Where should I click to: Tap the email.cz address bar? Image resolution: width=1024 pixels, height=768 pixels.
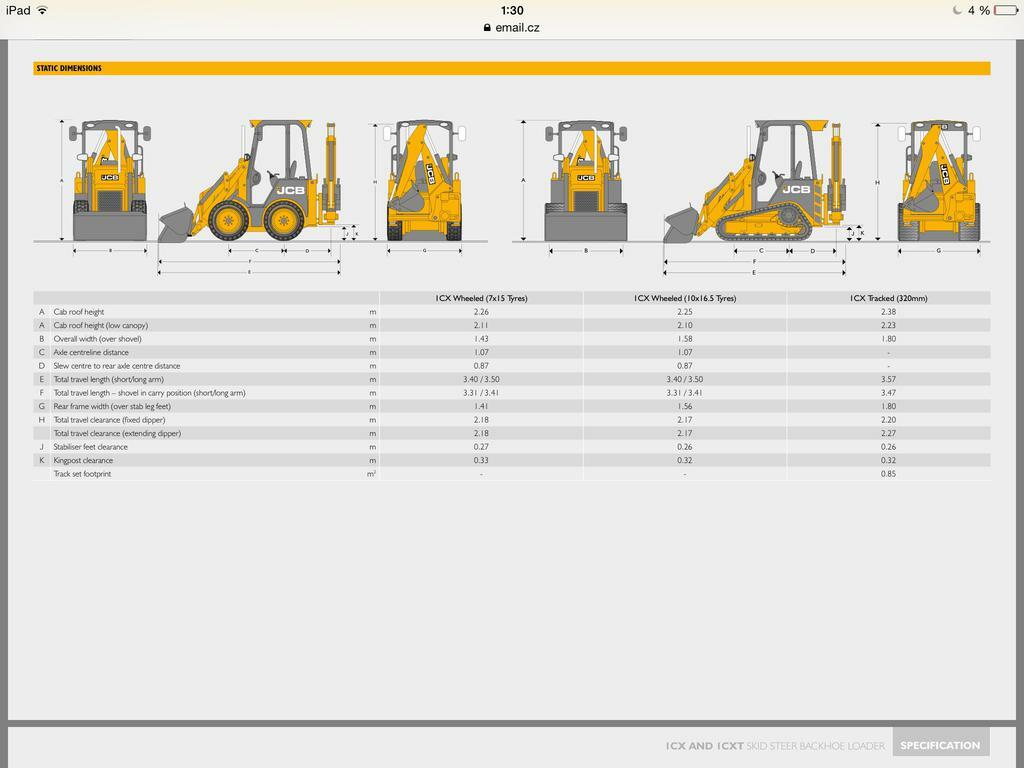(511, 27)
